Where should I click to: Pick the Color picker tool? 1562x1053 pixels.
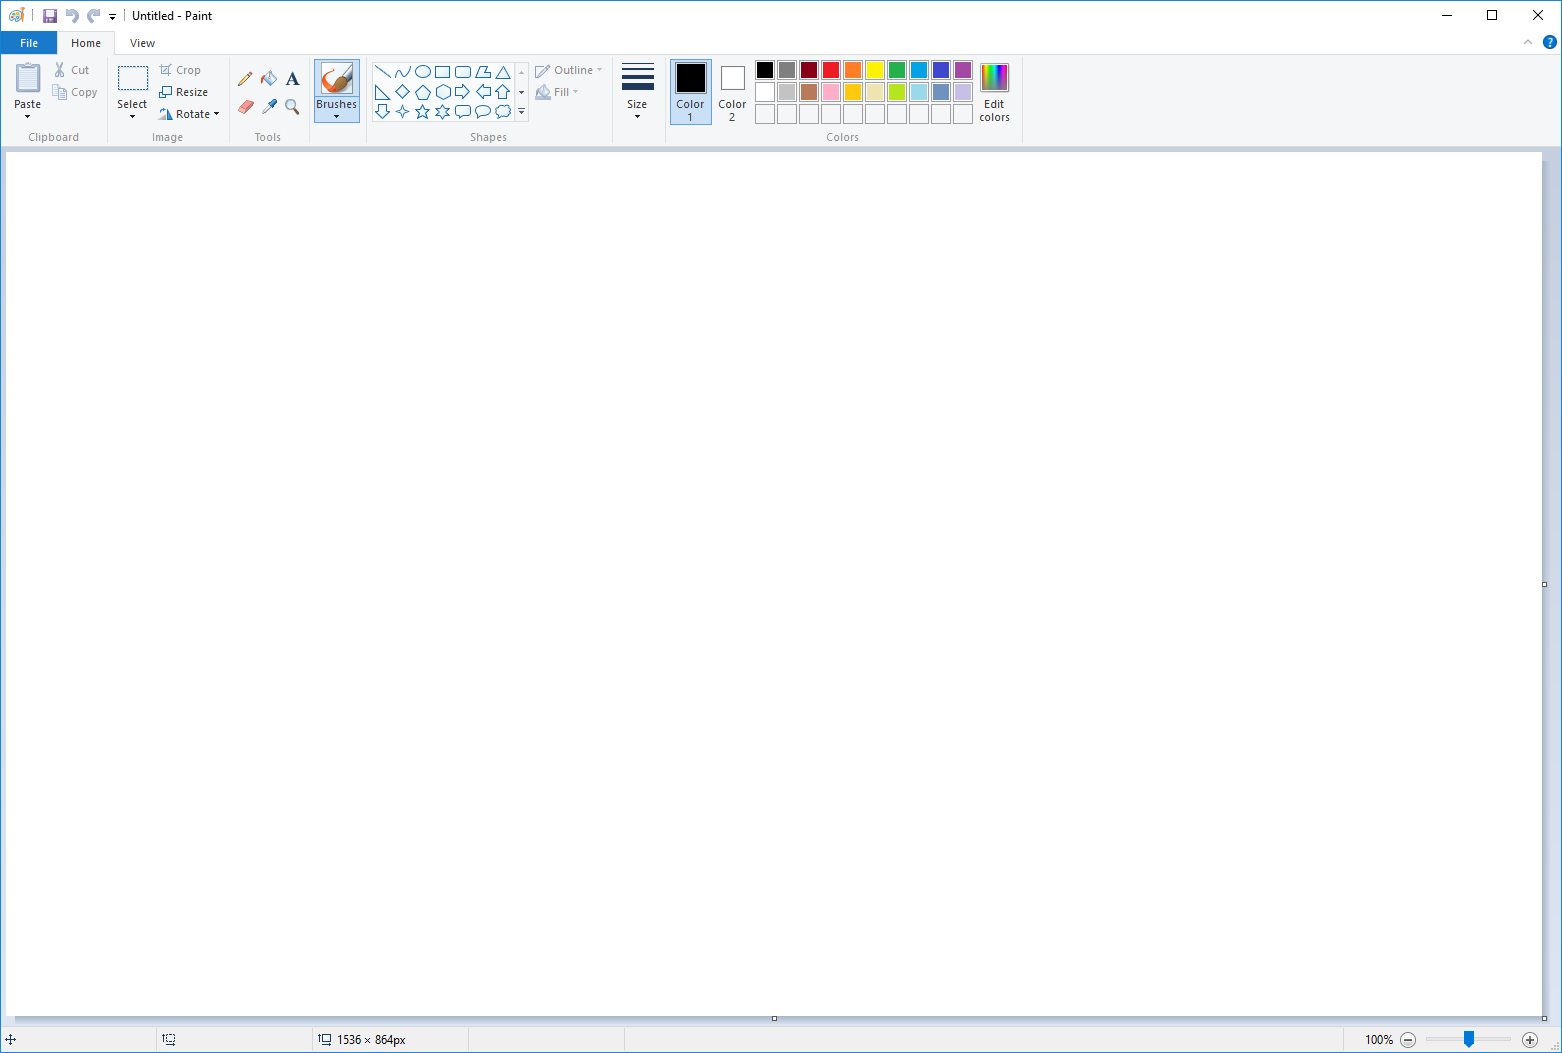click(268, 107)
